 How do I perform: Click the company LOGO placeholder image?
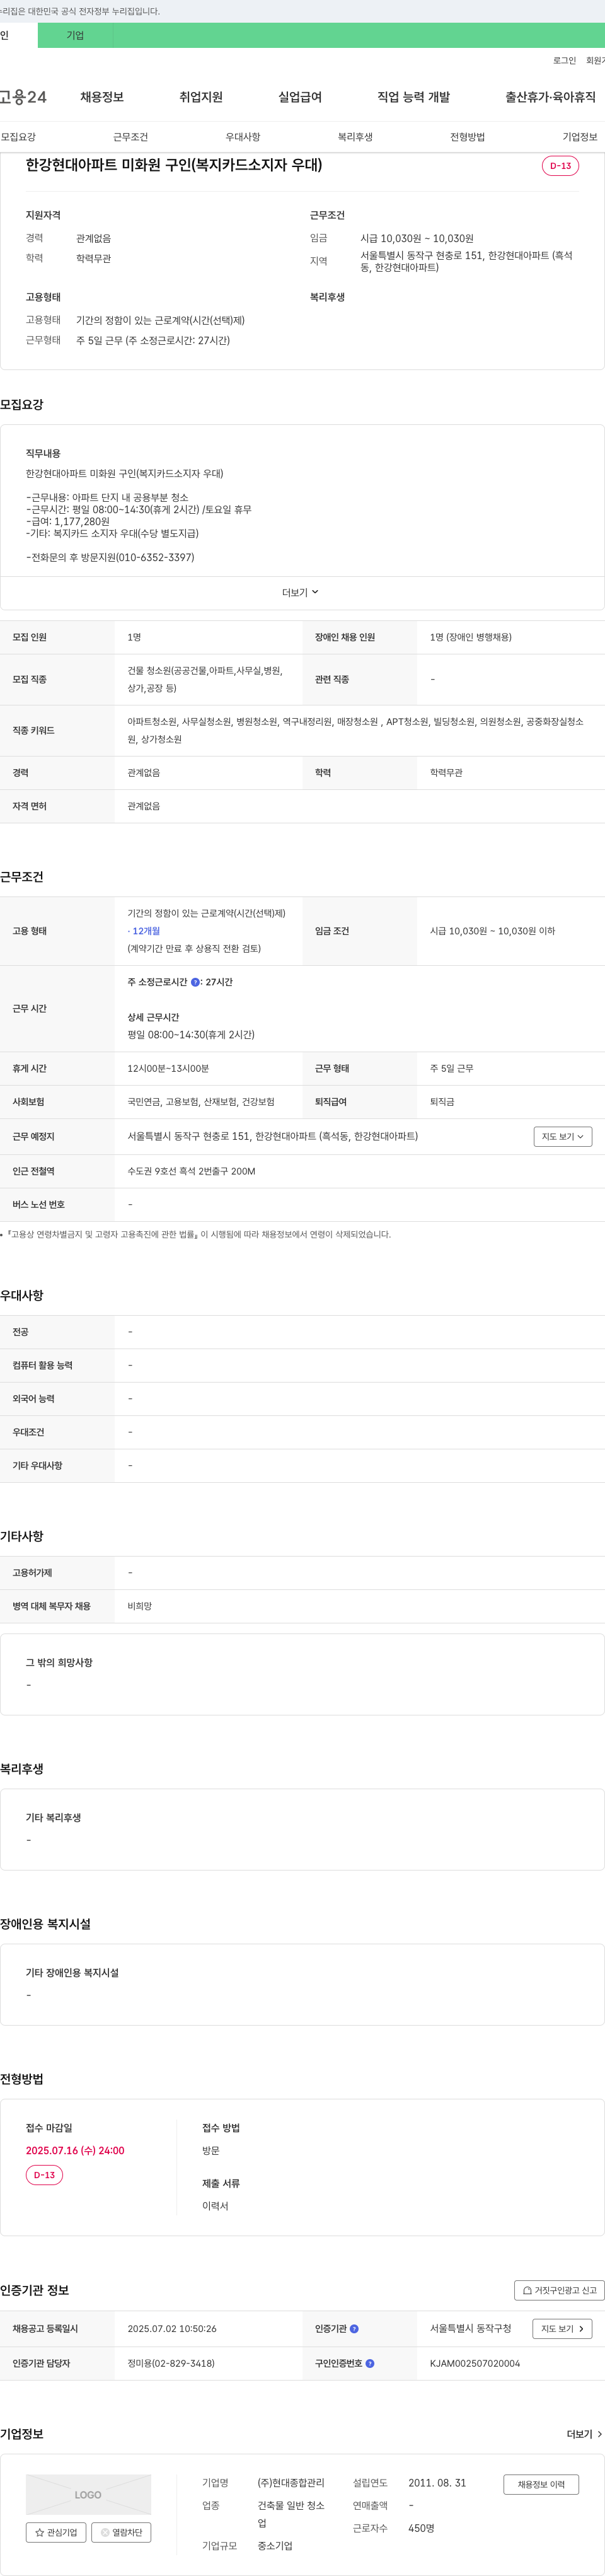pos(88,2495)
